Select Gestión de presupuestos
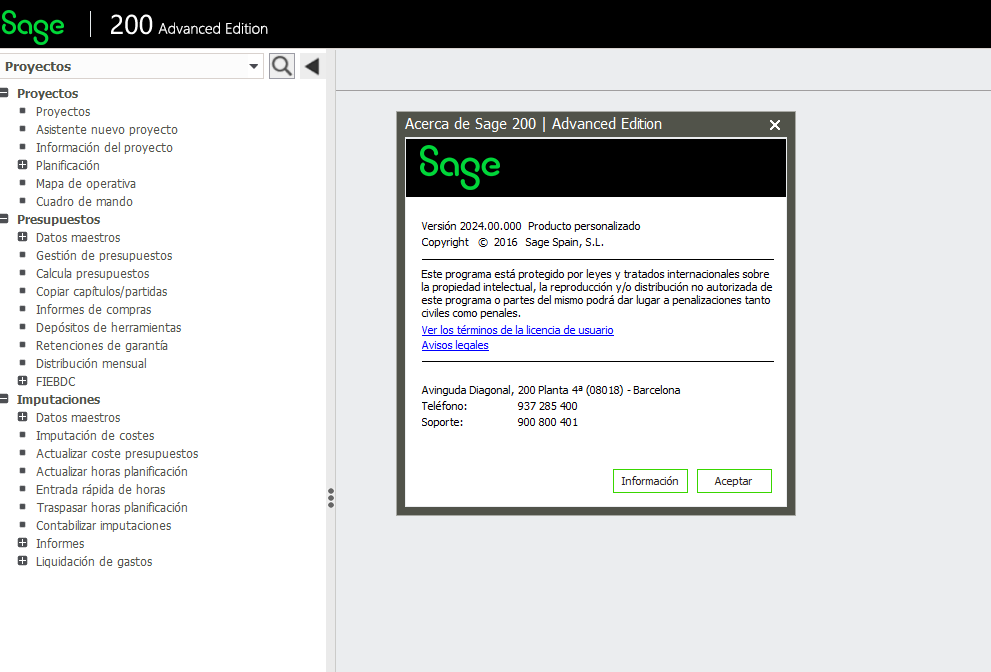991x672 pixels. click(x=104, y=255)
